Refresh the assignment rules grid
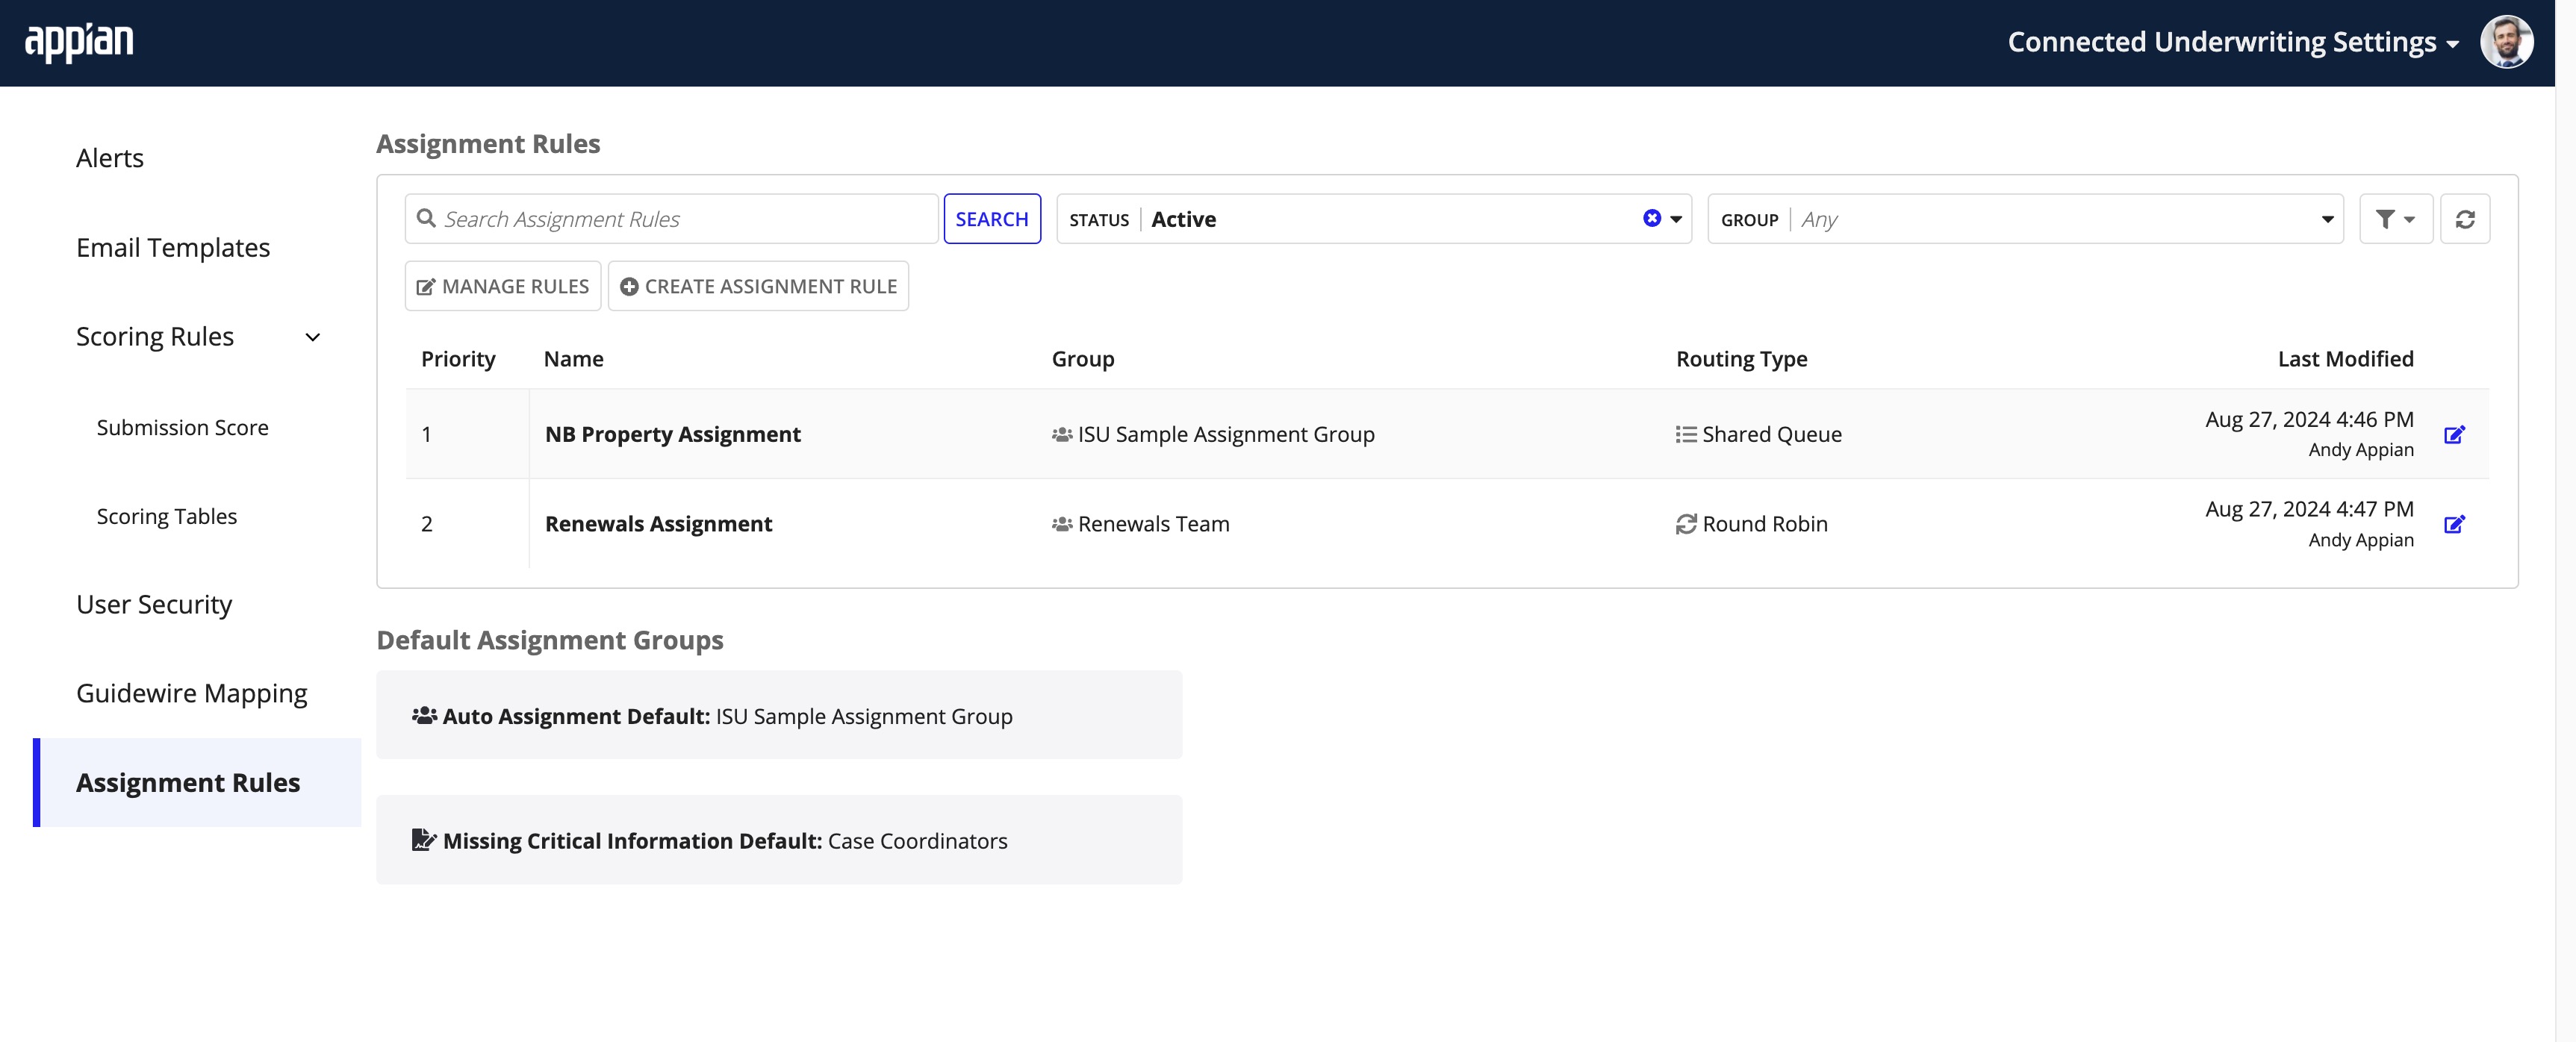2576x1042 pixels. [2465, 219]
